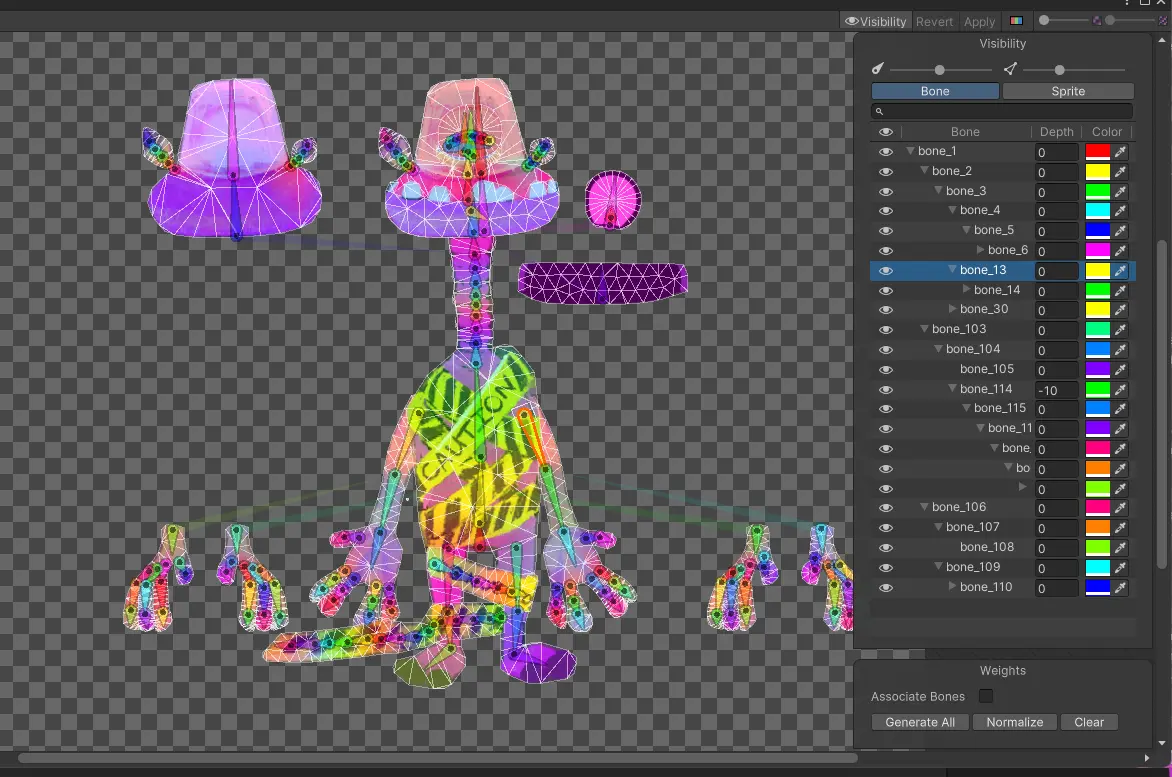Enable the Associate Bones checkbox
Screen dimensions: 1172x777
(986, 696)
